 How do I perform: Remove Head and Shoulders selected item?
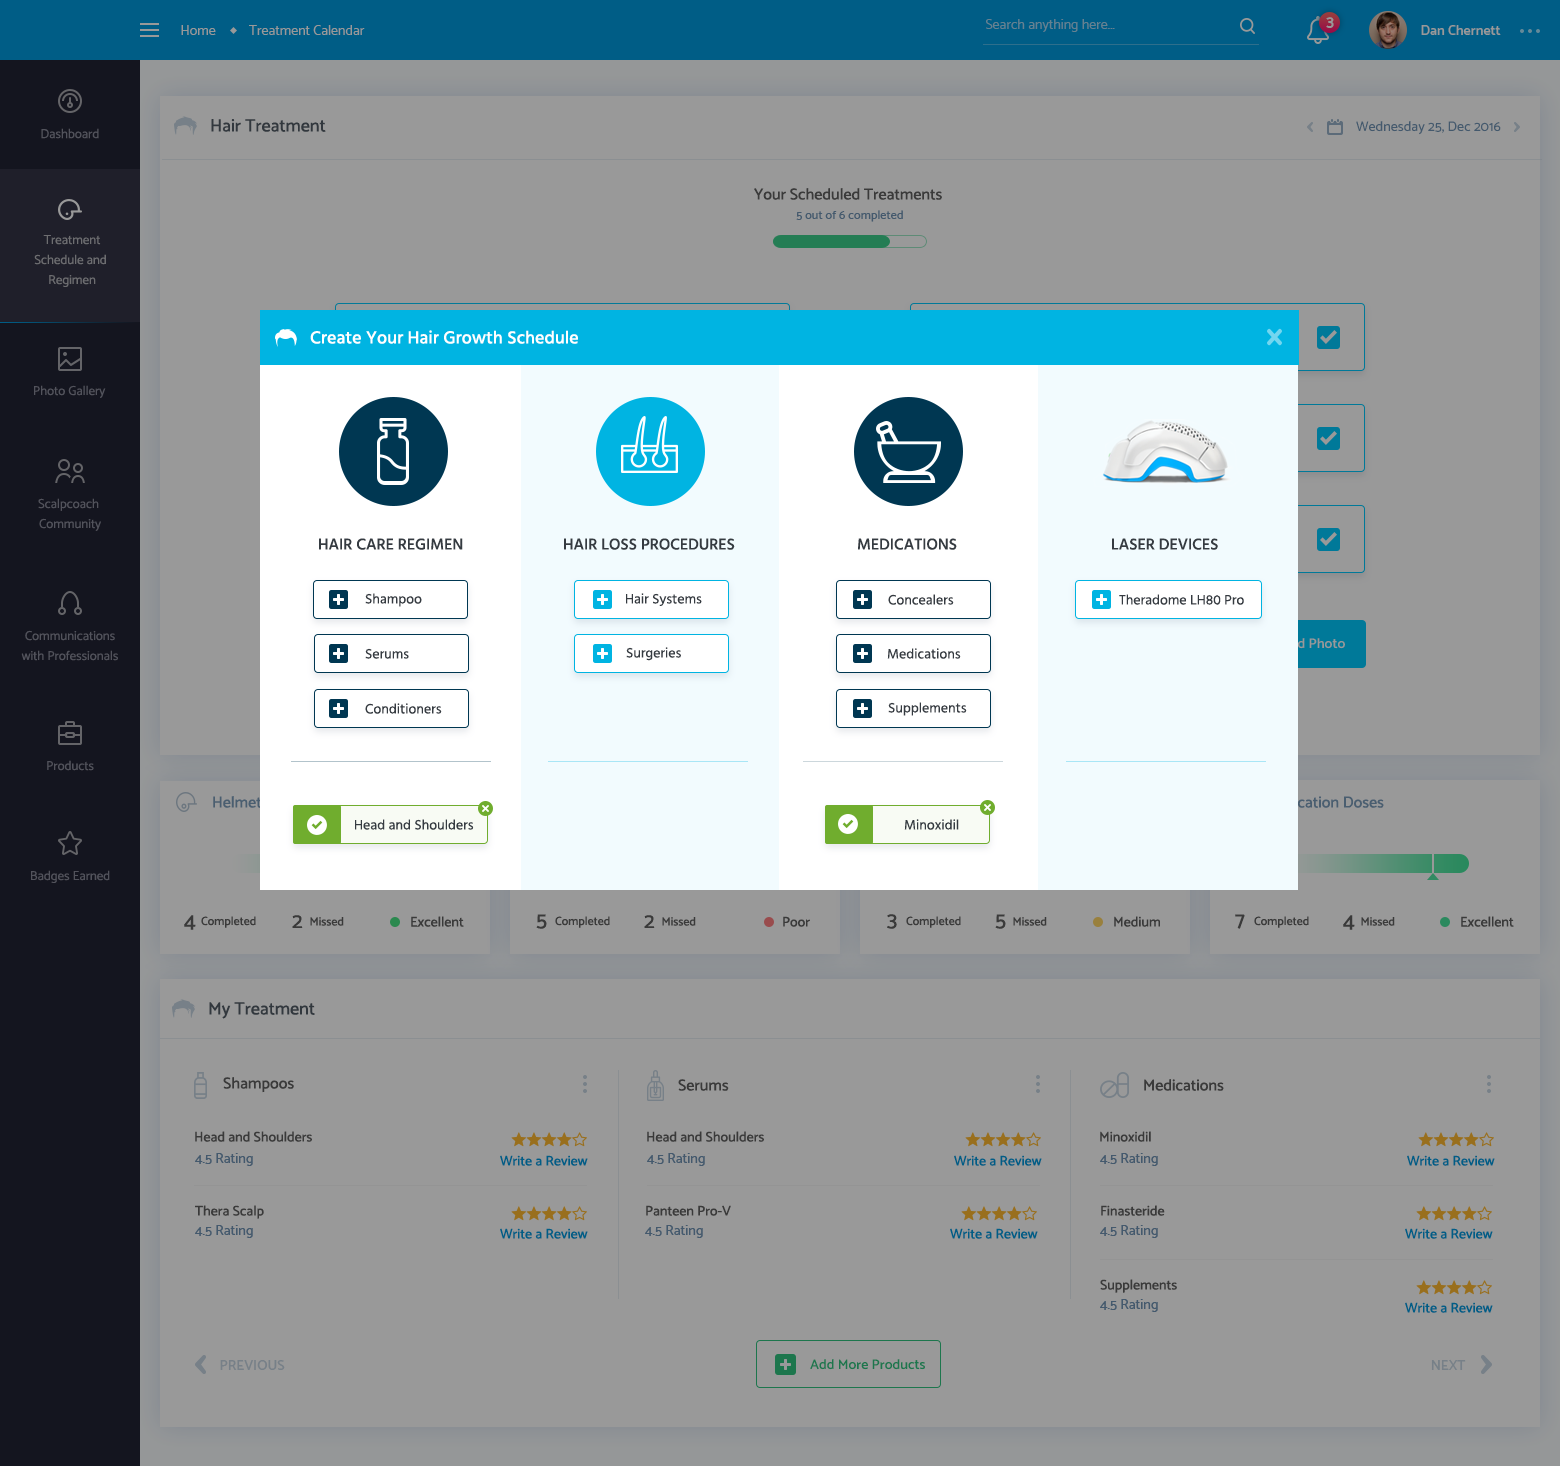coord(485,808)
